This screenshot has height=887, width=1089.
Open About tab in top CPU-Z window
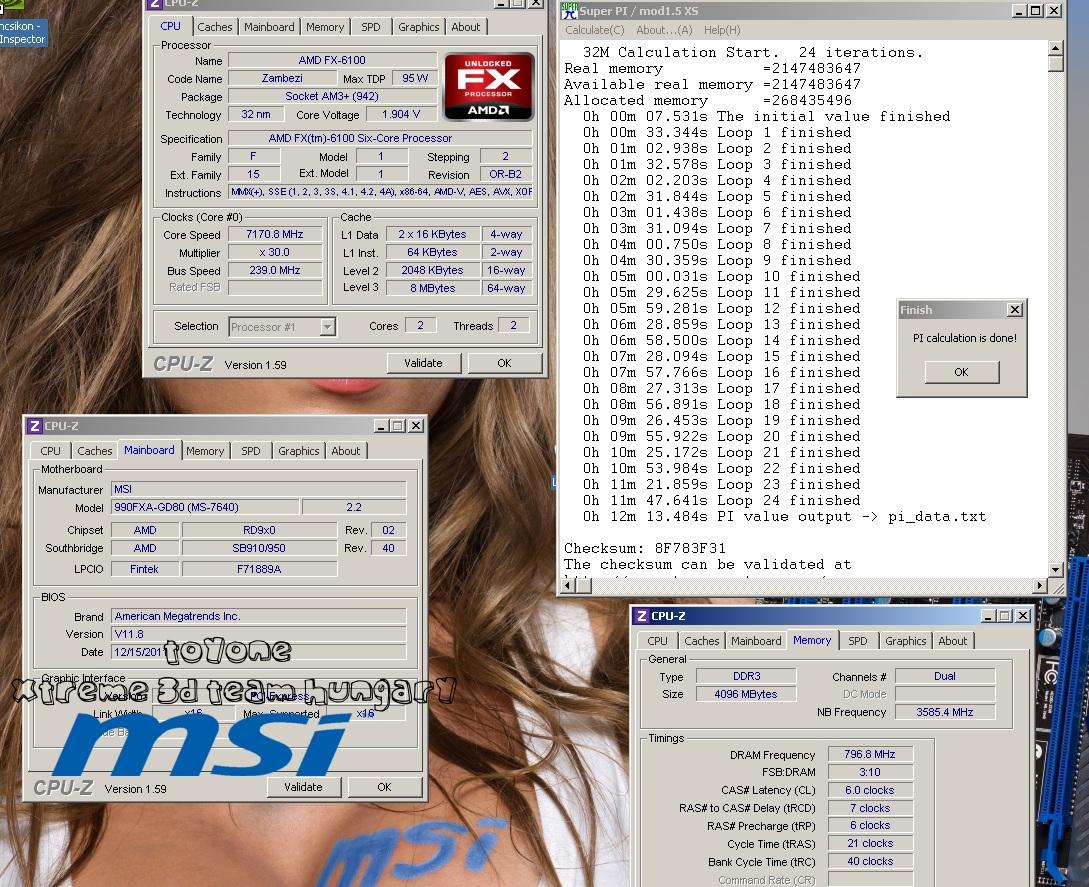click(465, 27)
